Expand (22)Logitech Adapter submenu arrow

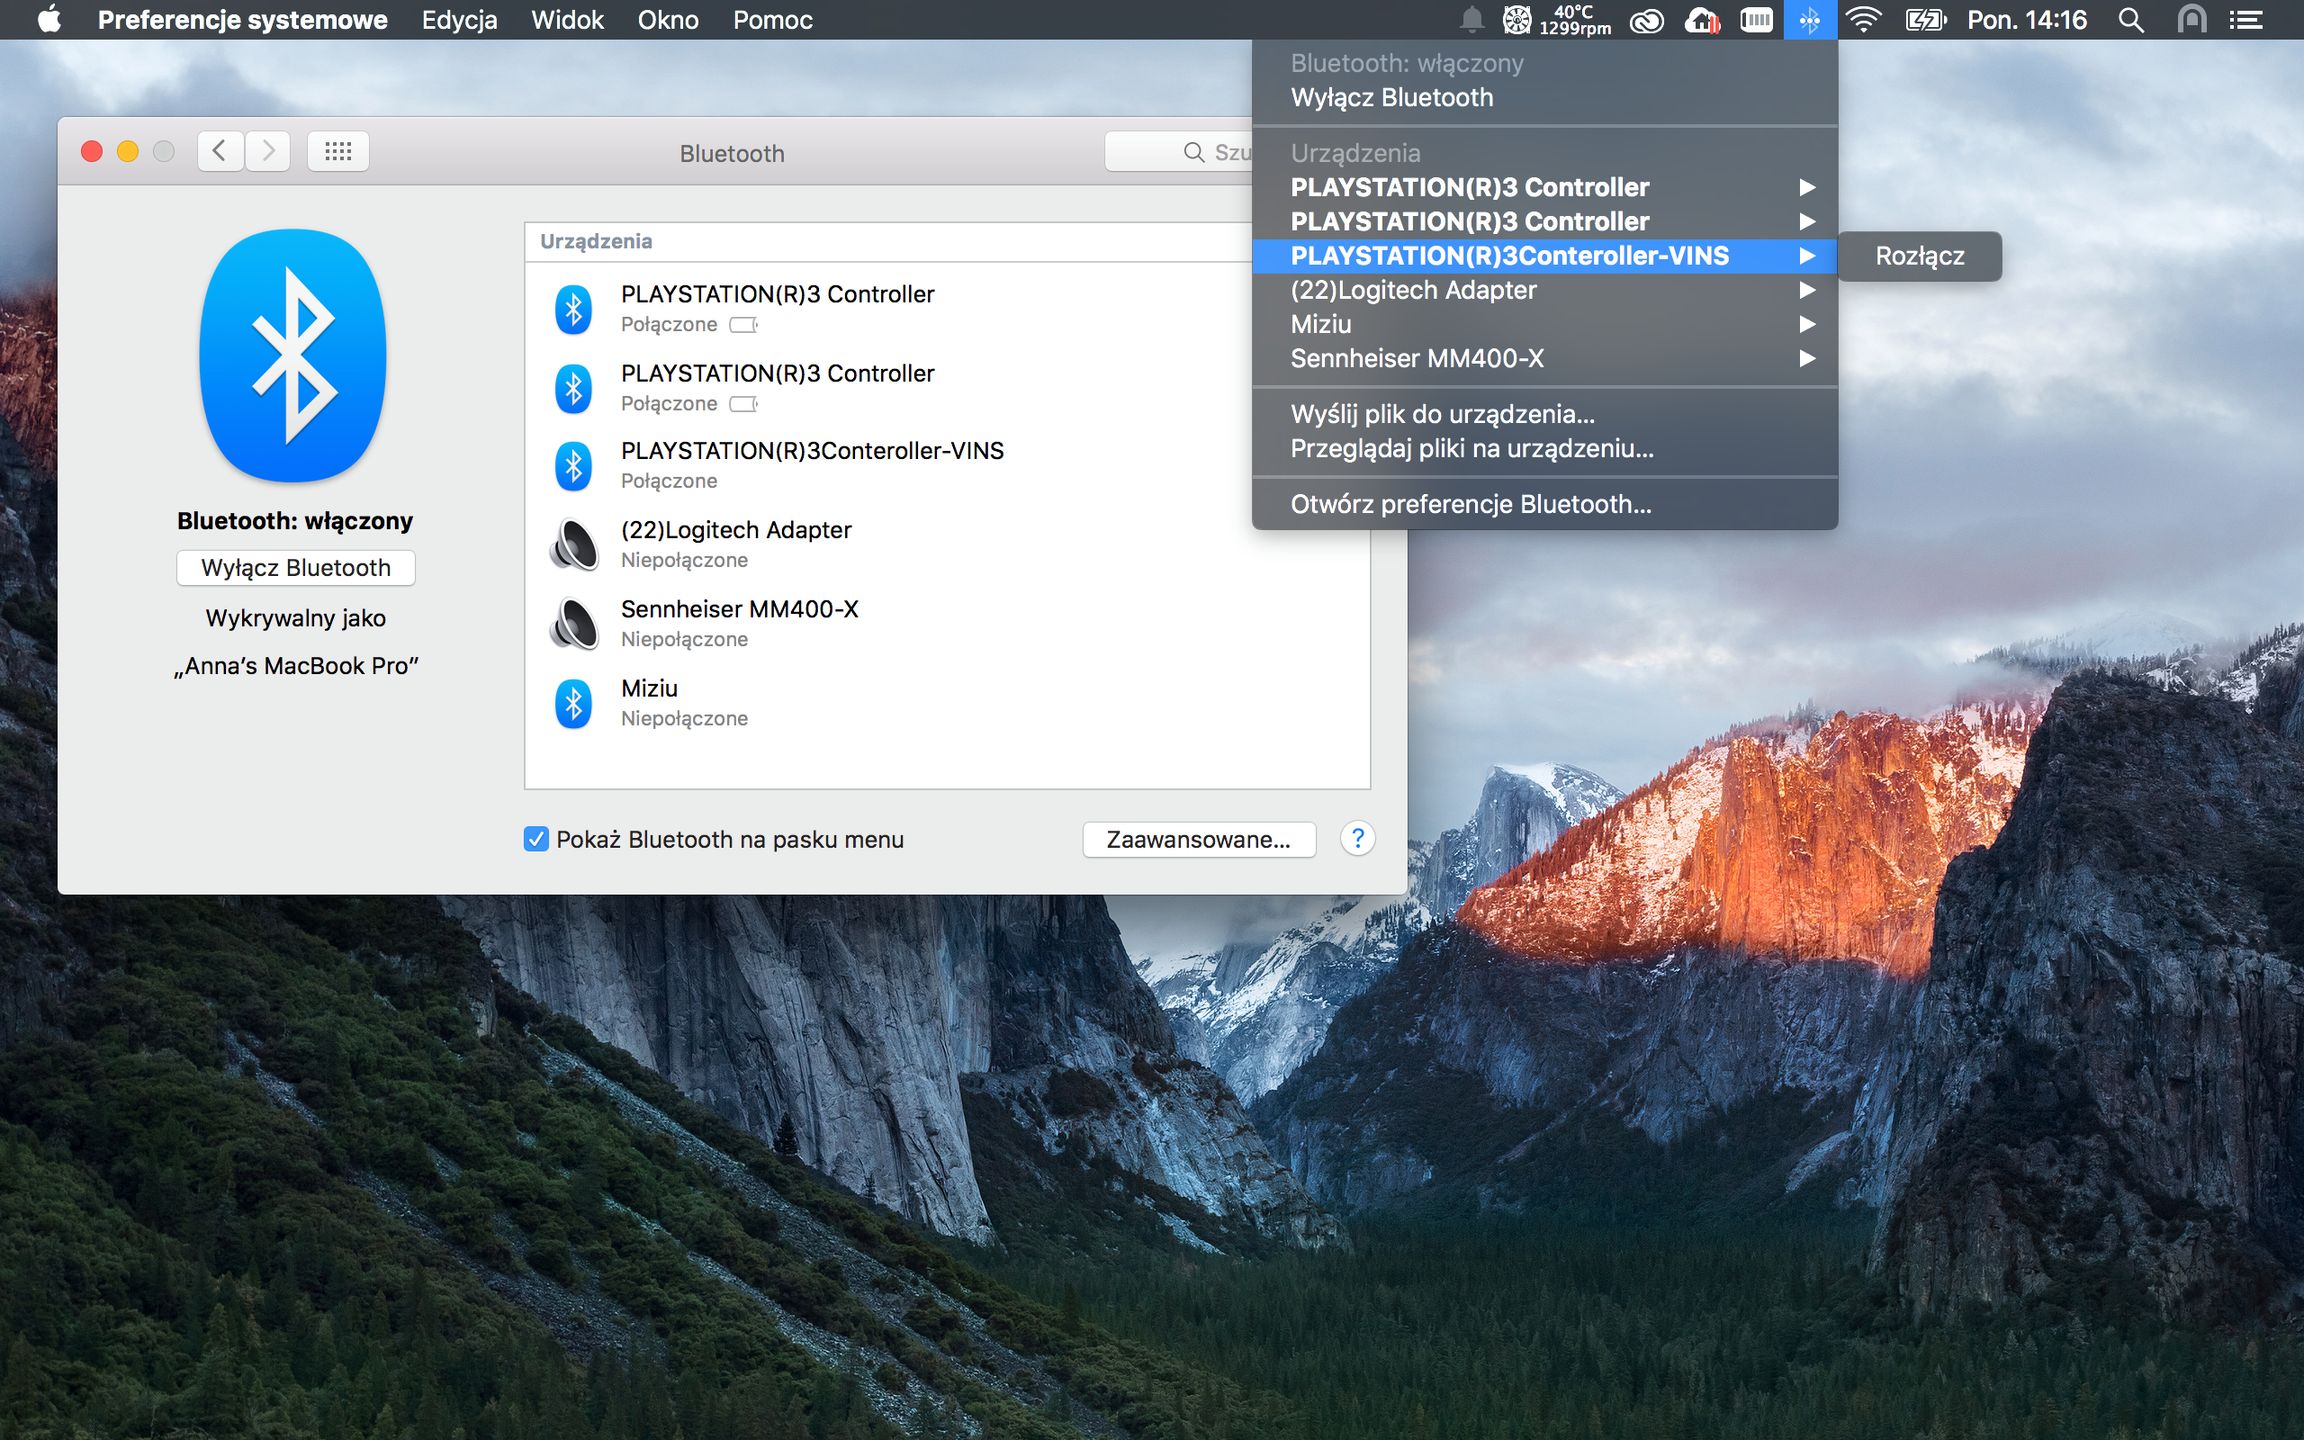click(1806, 290)
